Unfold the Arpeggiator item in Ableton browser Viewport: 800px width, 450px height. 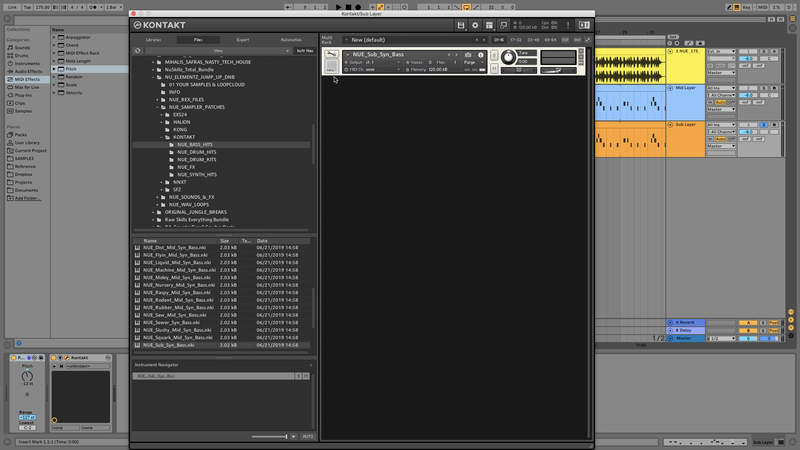point(54,37)
